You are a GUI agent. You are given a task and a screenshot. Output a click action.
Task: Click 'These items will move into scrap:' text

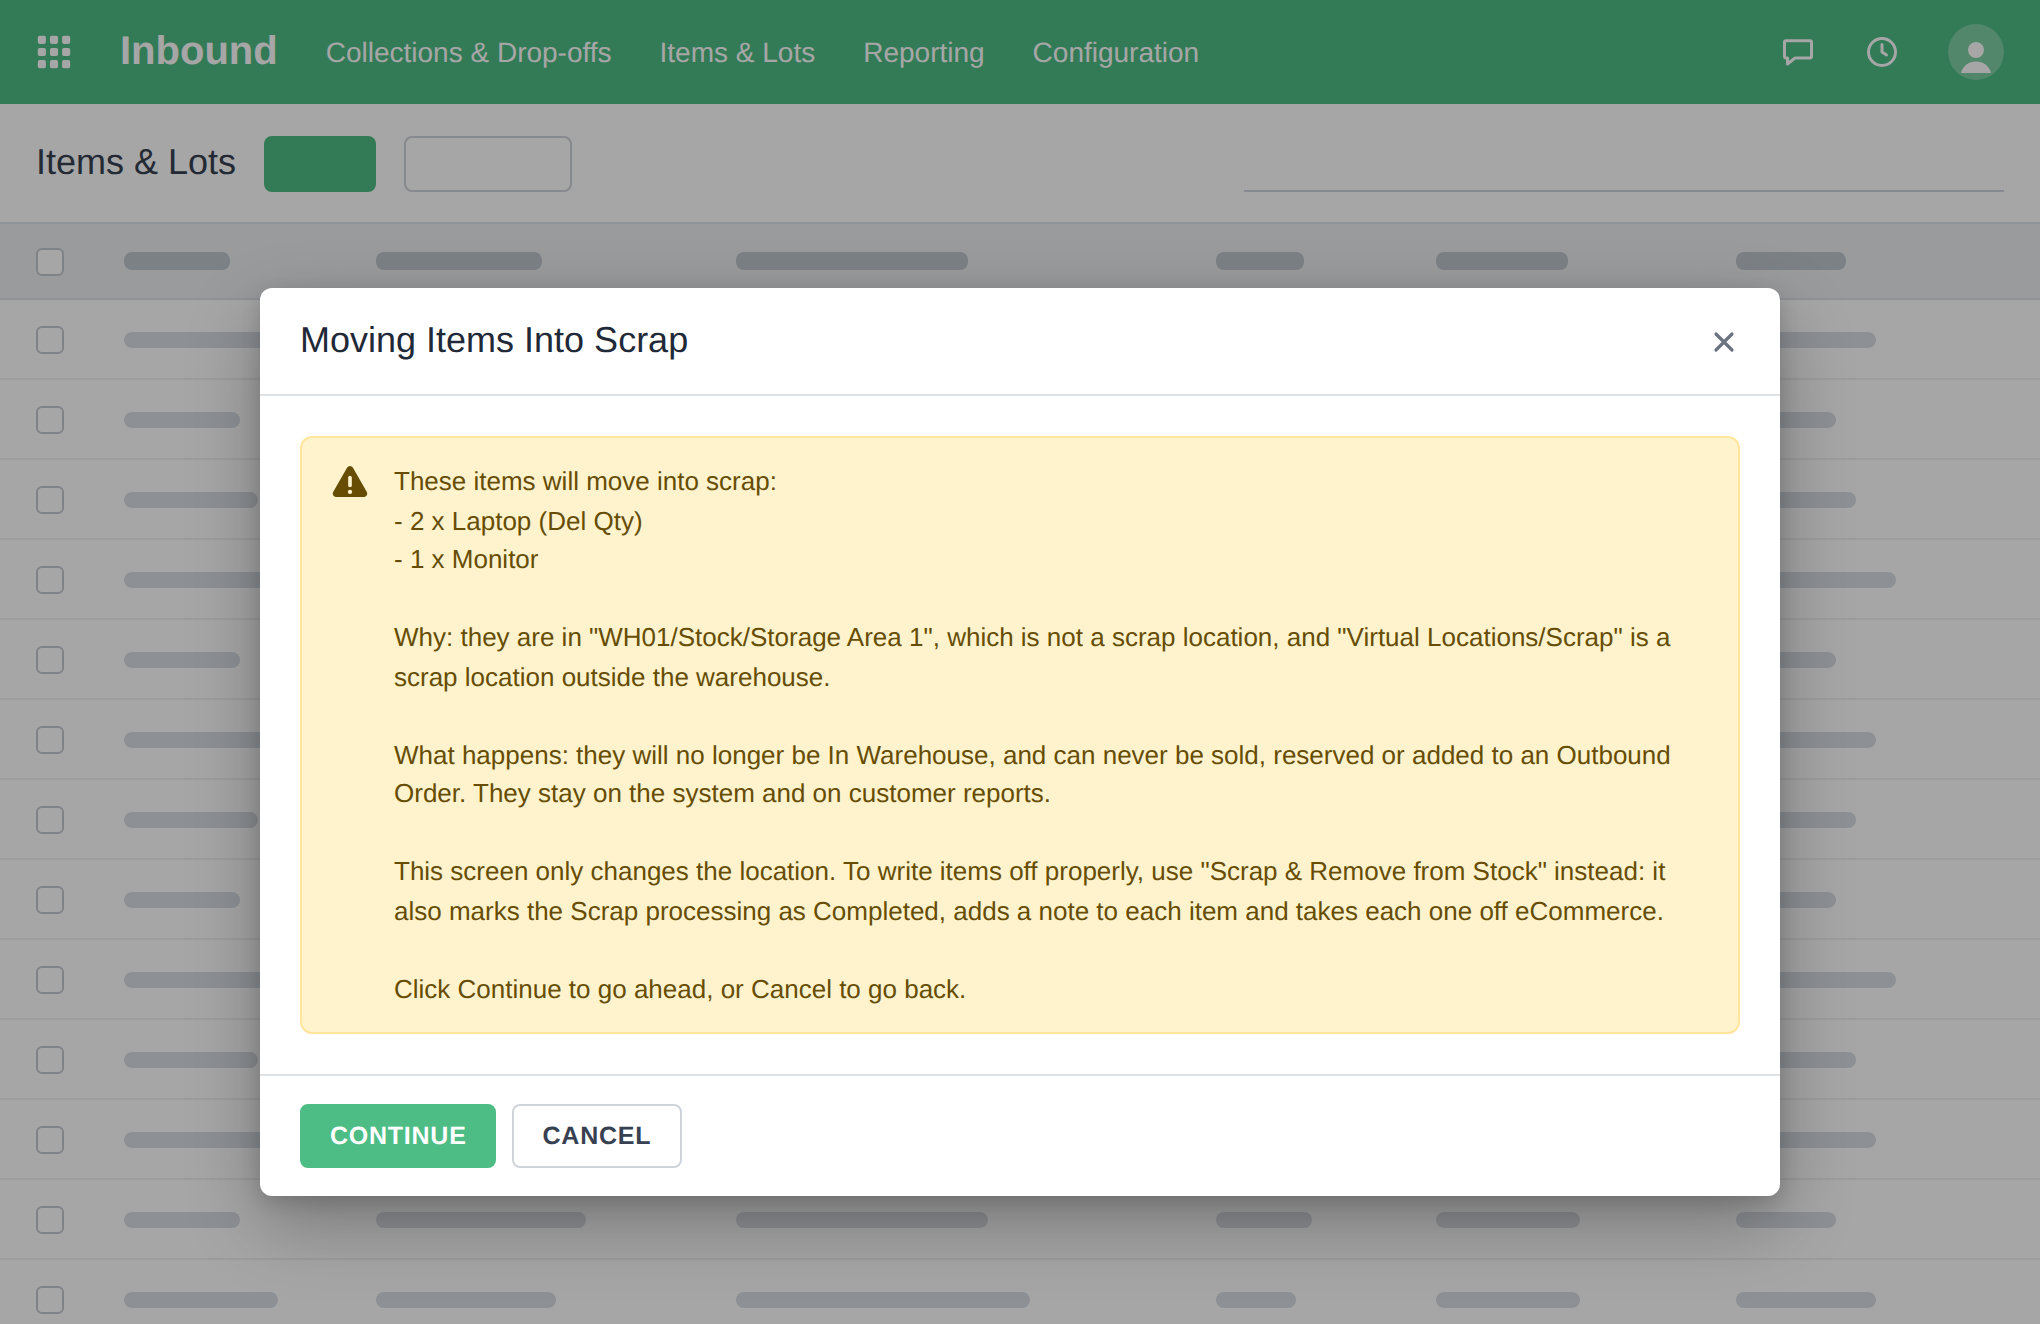tap(585, 481)
